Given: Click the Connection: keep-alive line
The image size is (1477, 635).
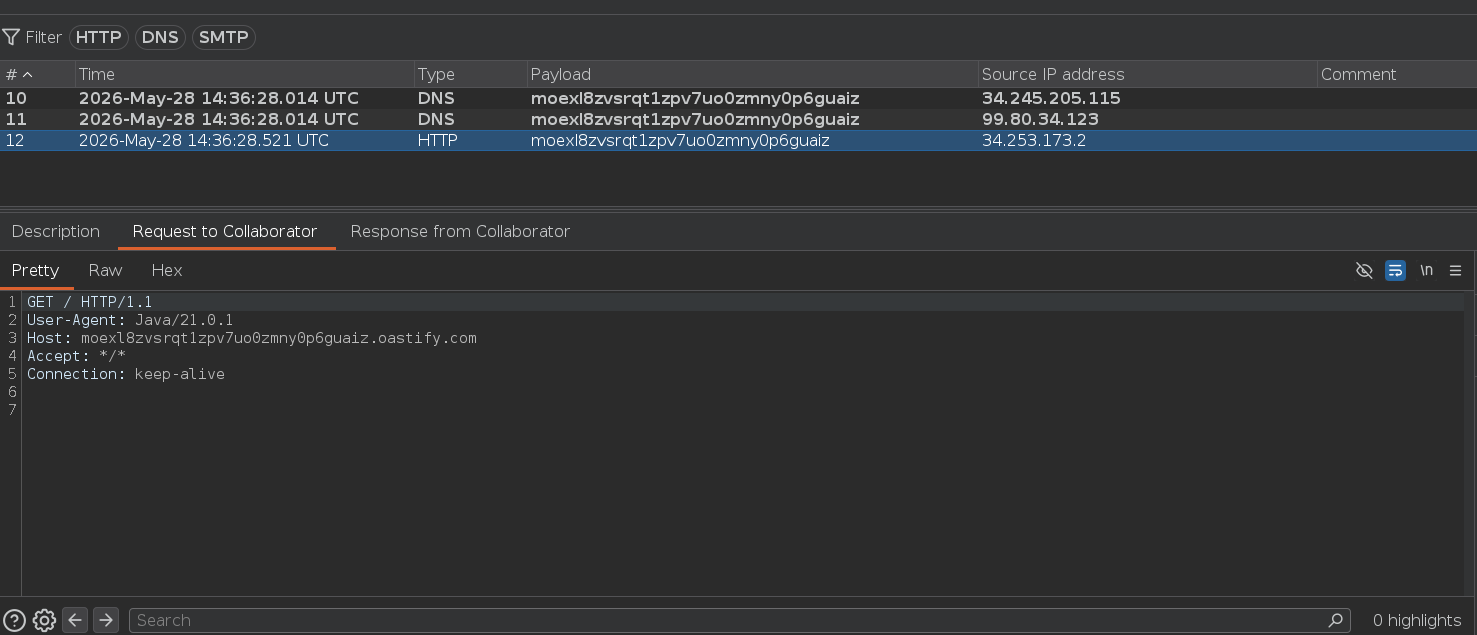Looking at the screenshot, I should (x=126, y=374).
